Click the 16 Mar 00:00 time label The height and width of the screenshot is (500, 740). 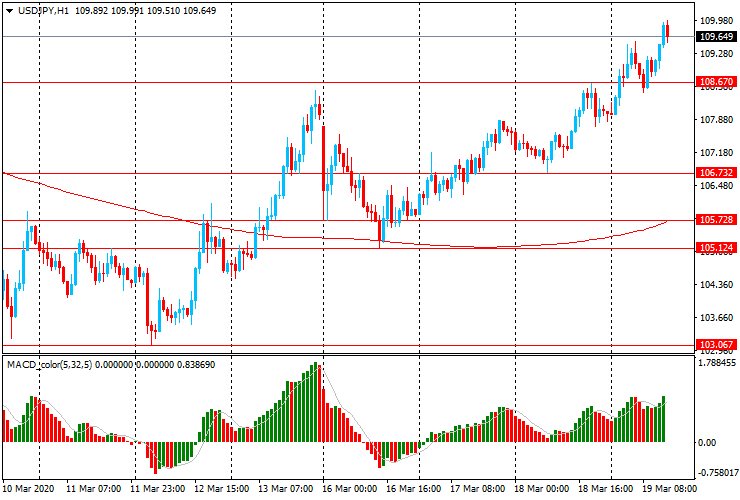(x=350, y=488)
